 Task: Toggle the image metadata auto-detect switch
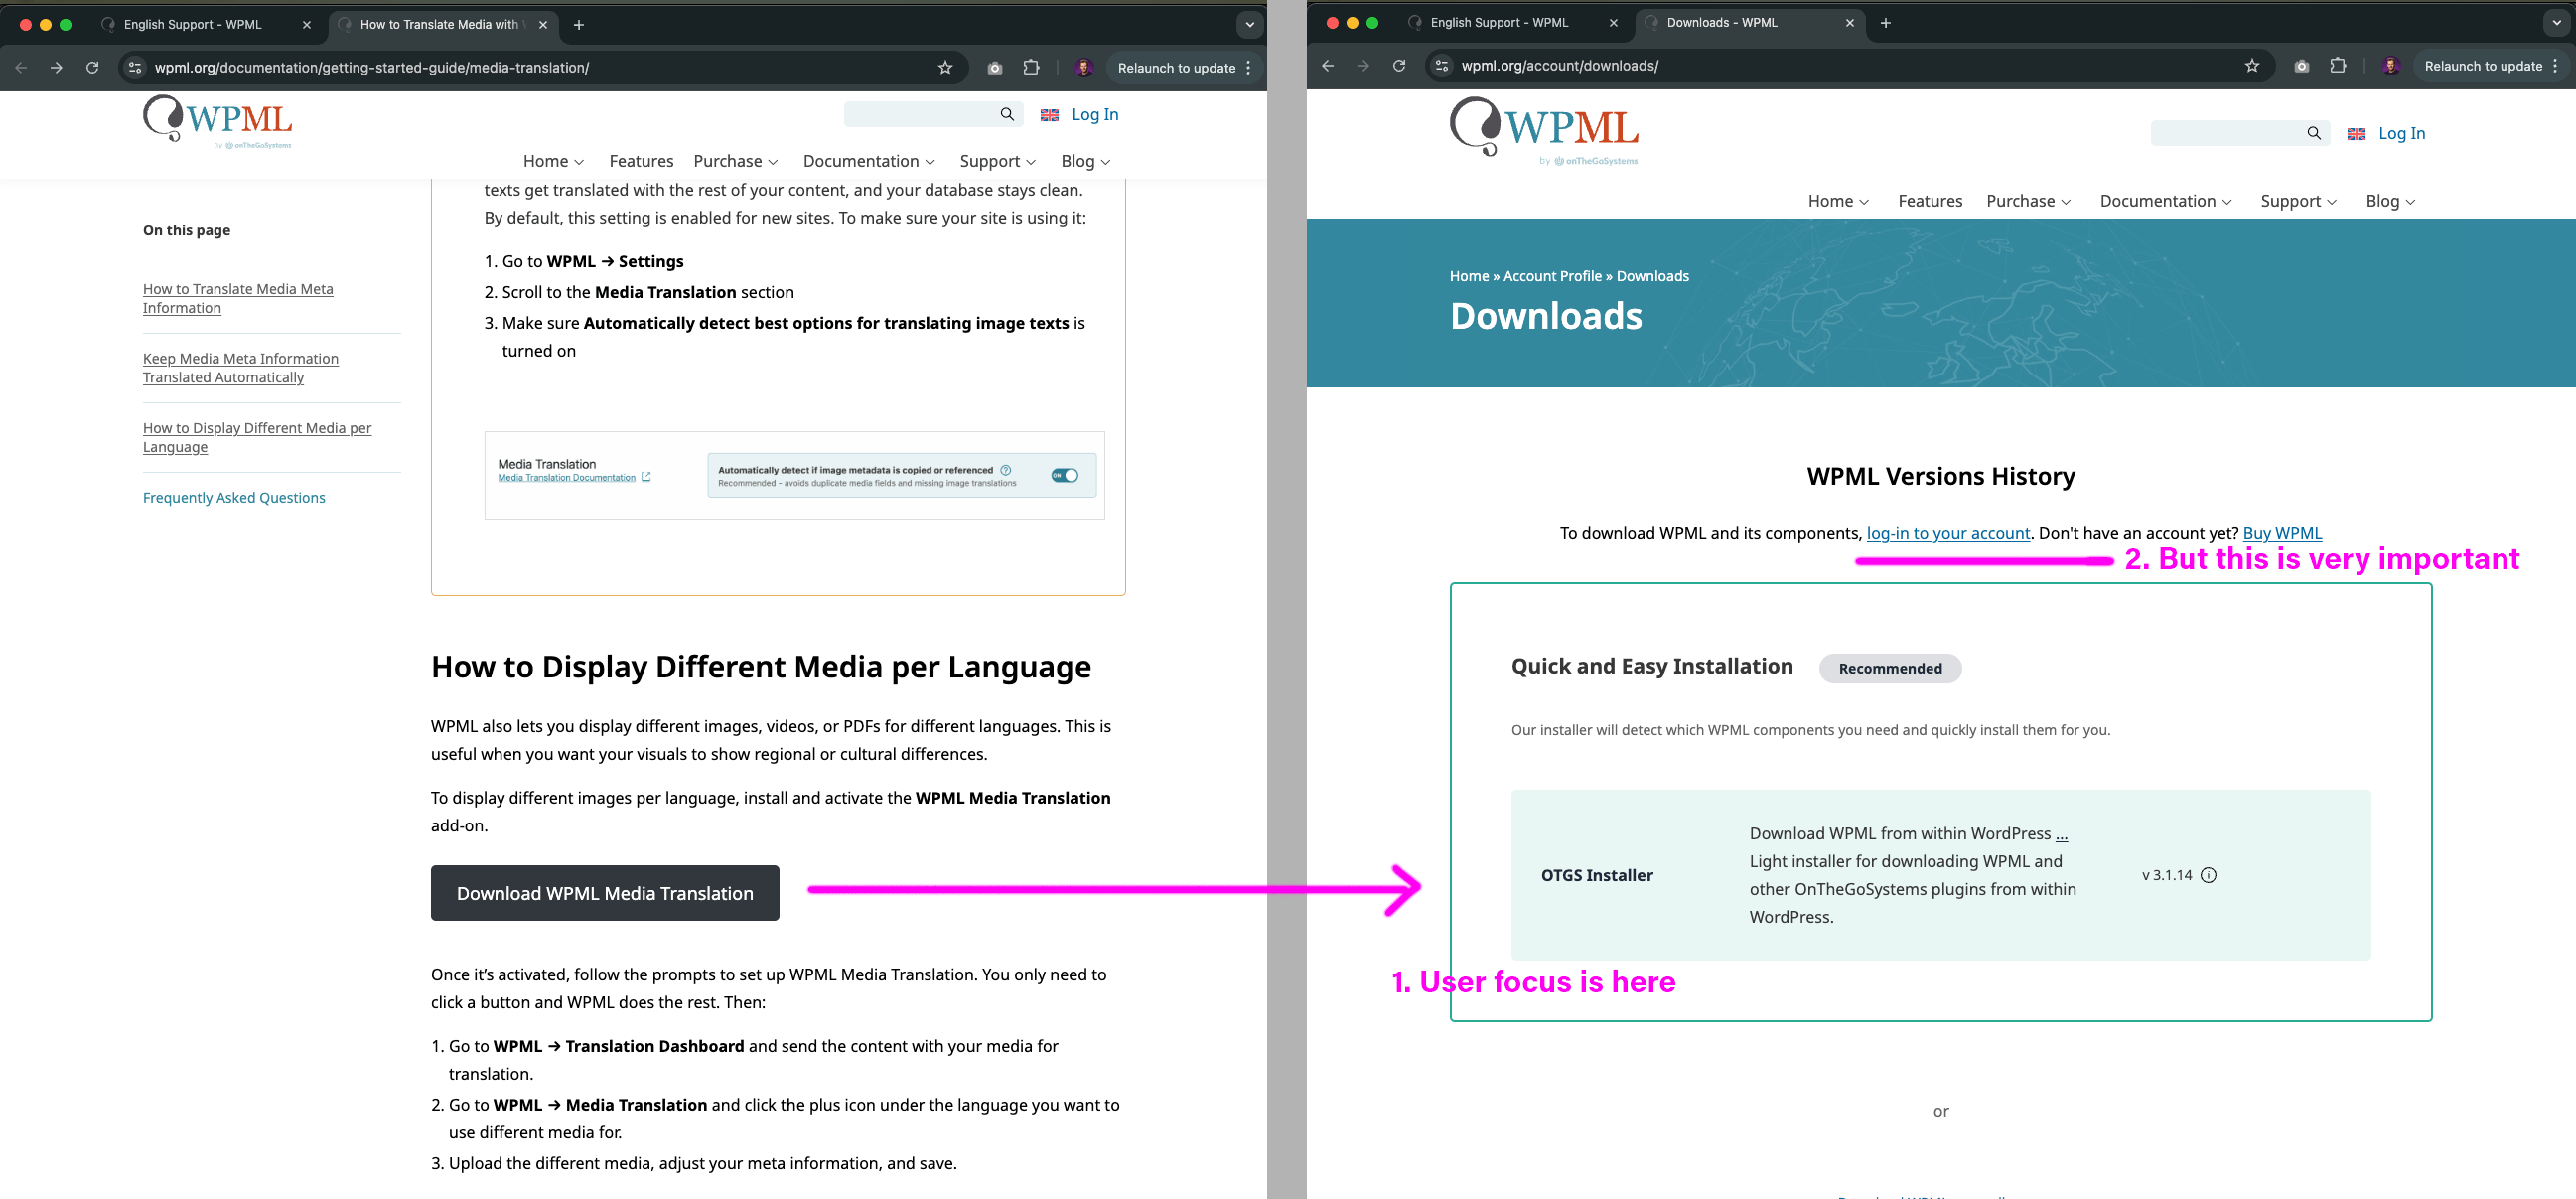(1064, 475)
